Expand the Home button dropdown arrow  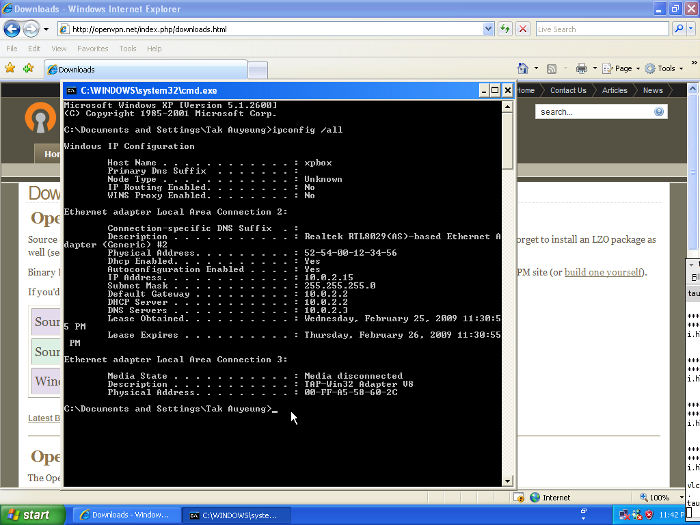[x=536, y=68]
